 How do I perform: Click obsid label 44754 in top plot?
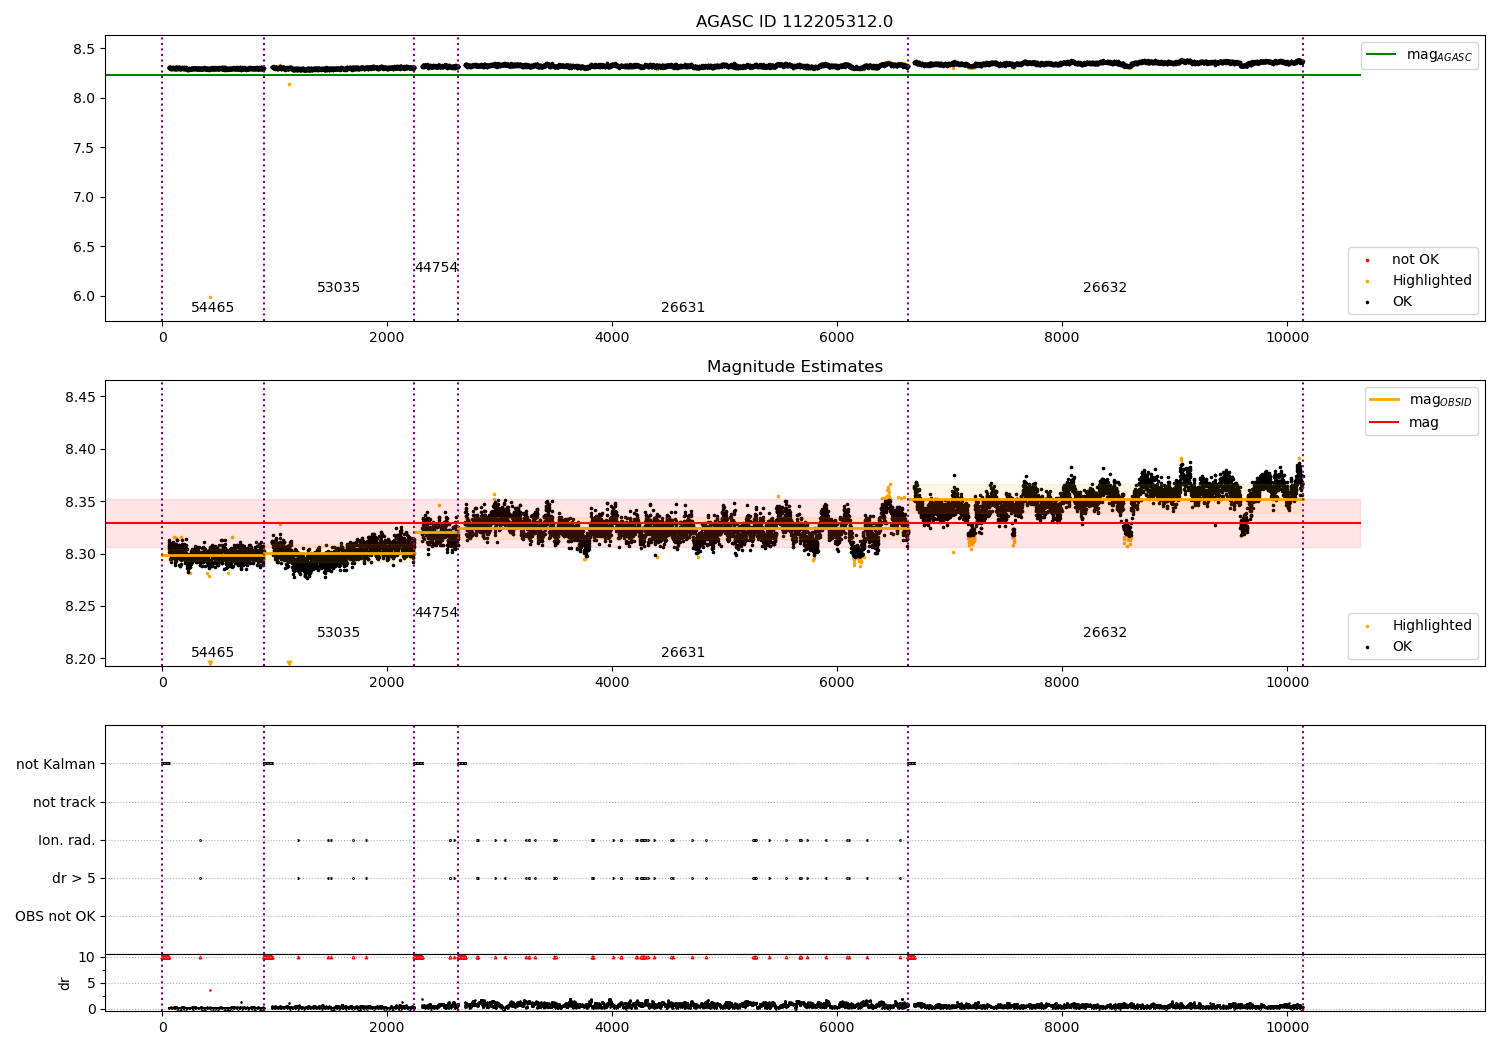[436, 268]
